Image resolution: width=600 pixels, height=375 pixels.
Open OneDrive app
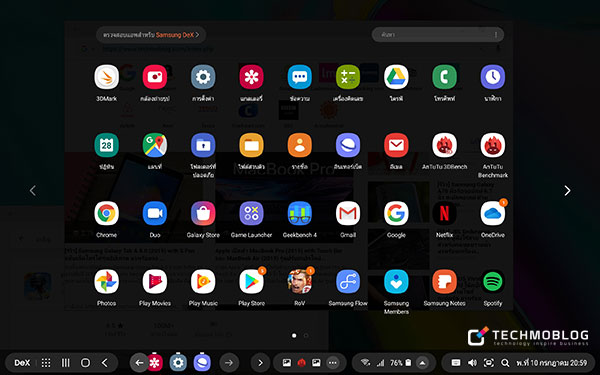(x=493, y=213)
